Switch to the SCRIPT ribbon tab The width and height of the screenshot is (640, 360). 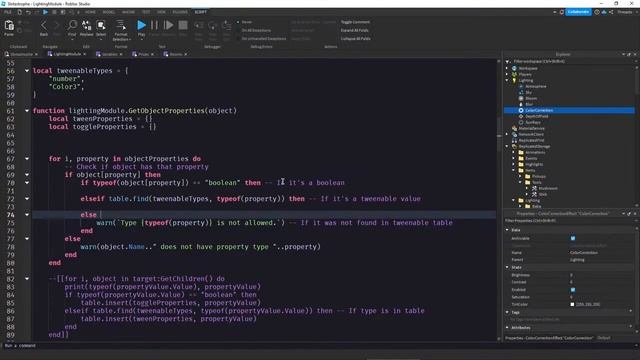pos(200,12)
